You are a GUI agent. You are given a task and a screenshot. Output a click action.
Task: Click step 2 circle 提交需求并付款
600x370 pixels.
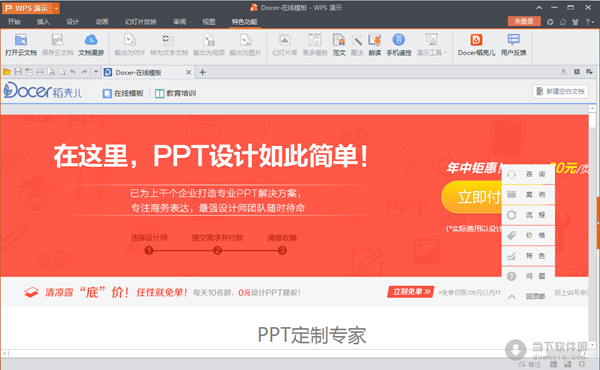(217, 251)
